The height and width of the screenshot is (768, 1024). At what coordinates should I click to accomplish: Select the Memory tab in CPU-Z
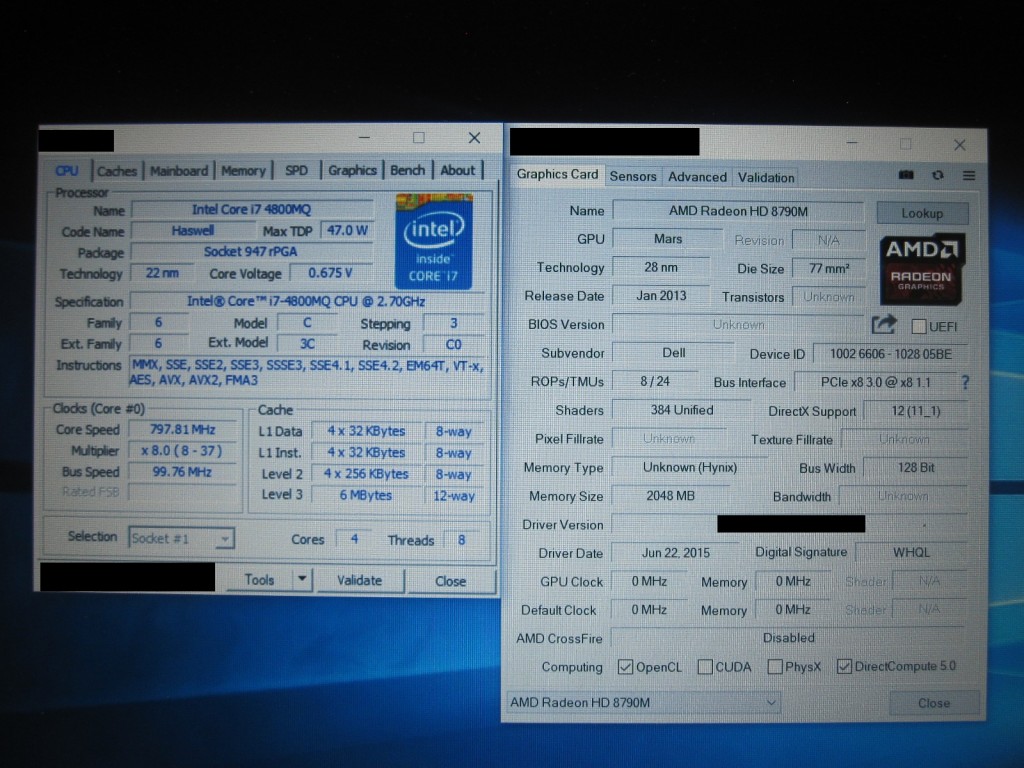243,171
